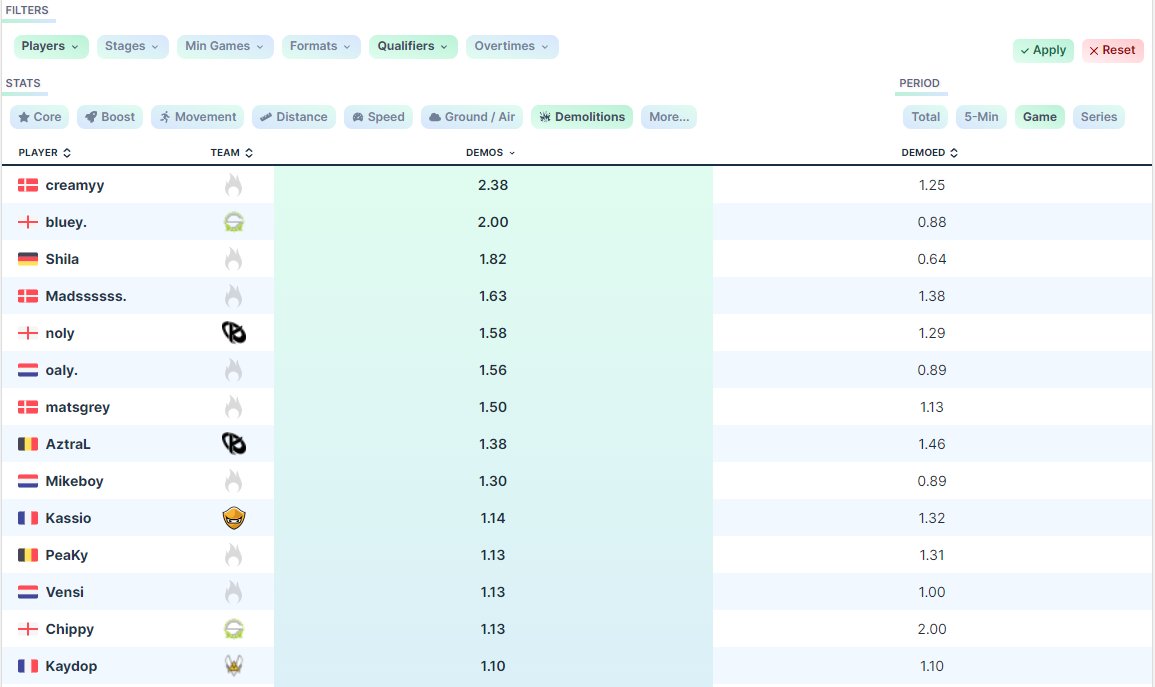Screen dimensions: 1155x687
Task: Select the Movement stats tab
Action: coord(197,117)
